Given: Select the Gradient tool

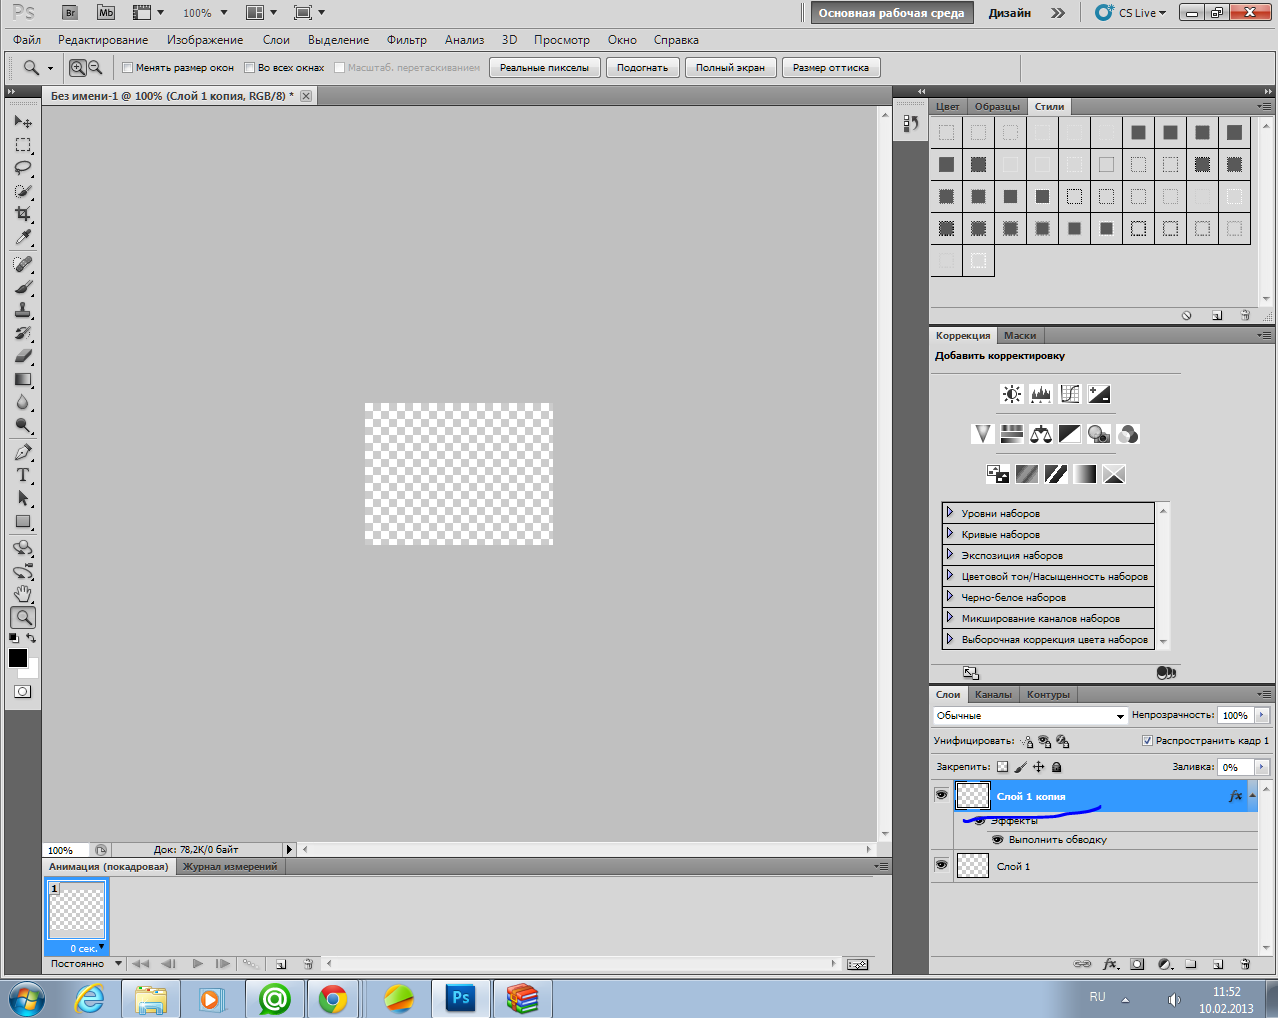Looking at the screenshot, I should [23, 380].
